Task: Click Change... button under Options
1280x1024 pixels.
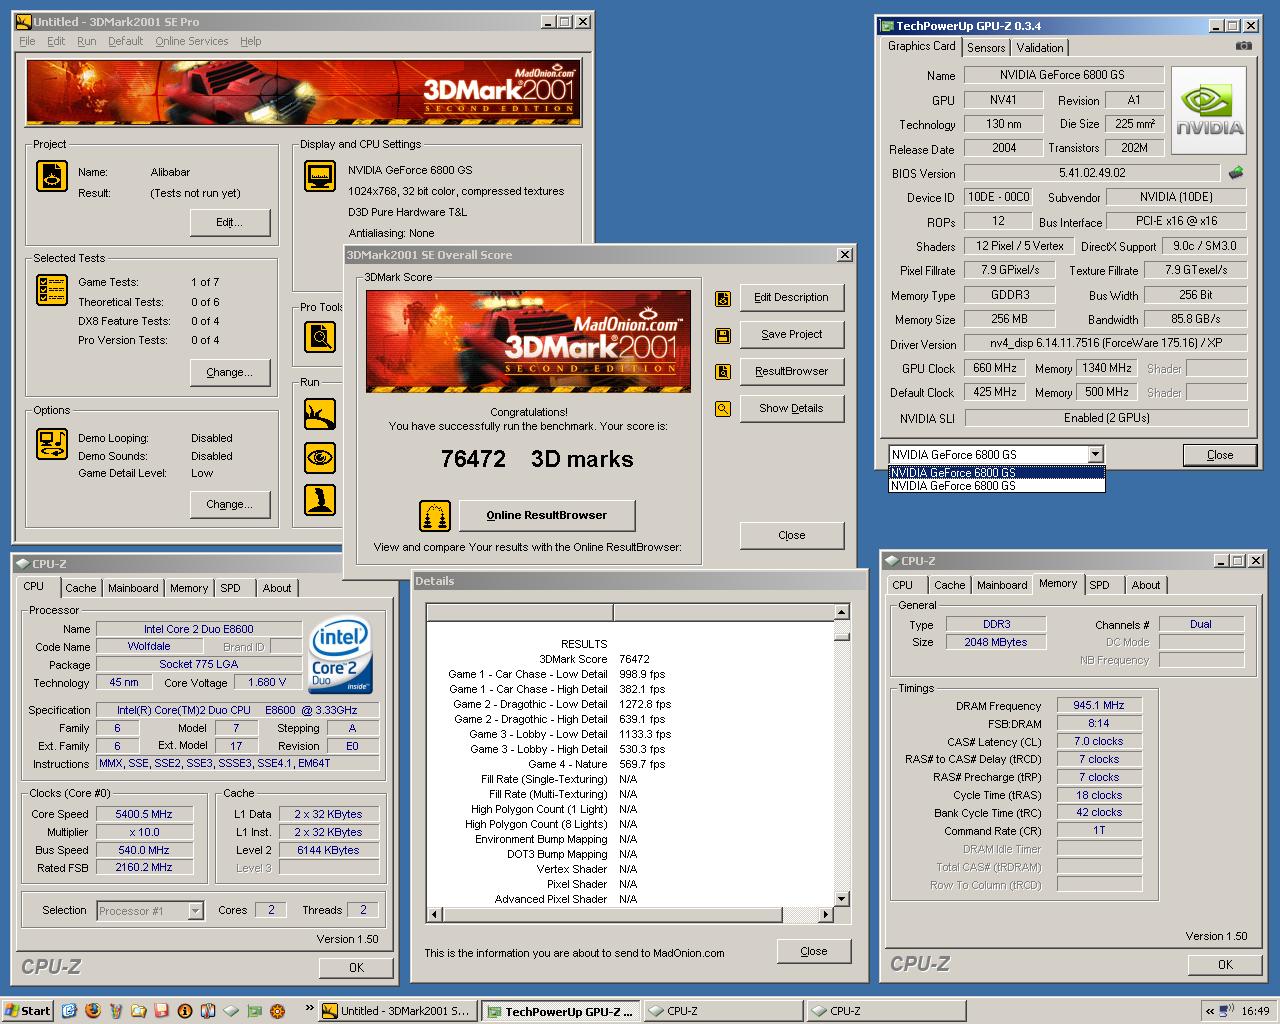Action: pyautogui.click(x=230, y=505)
